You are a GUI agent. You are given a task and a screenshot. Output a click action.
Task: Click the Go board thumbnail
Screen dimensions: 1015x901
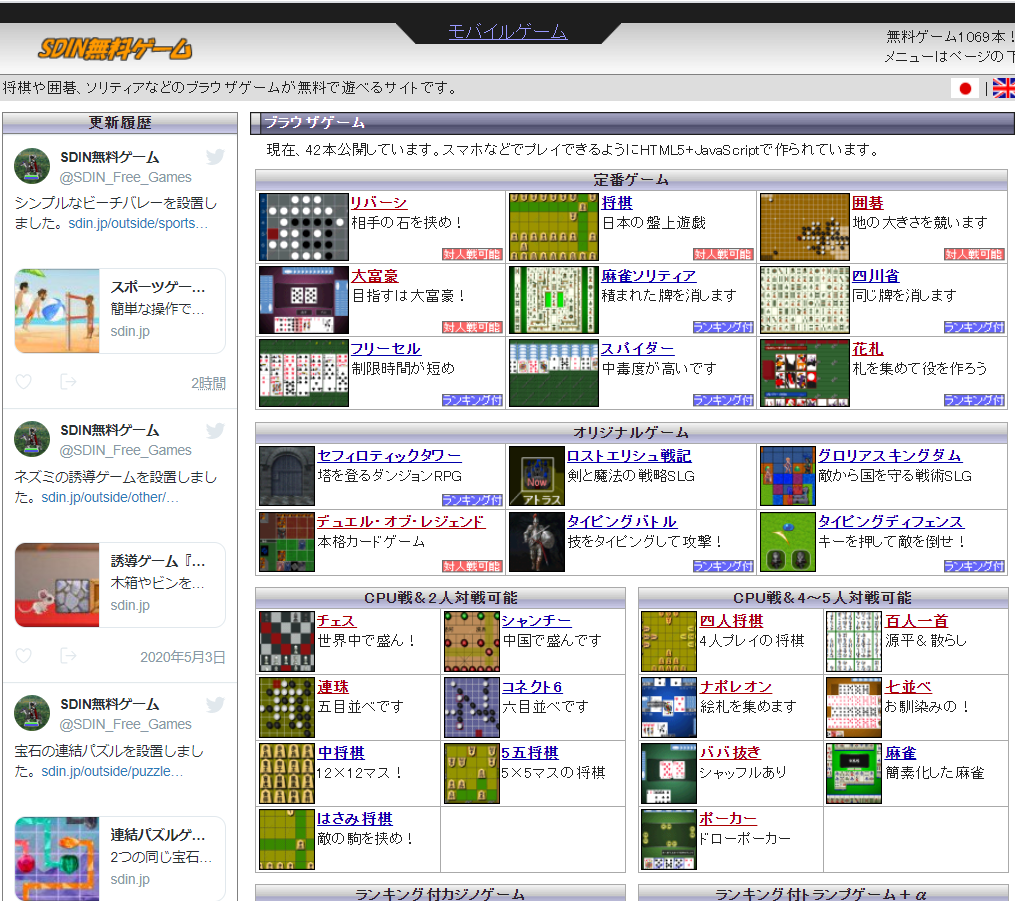(x=805, y=227)
